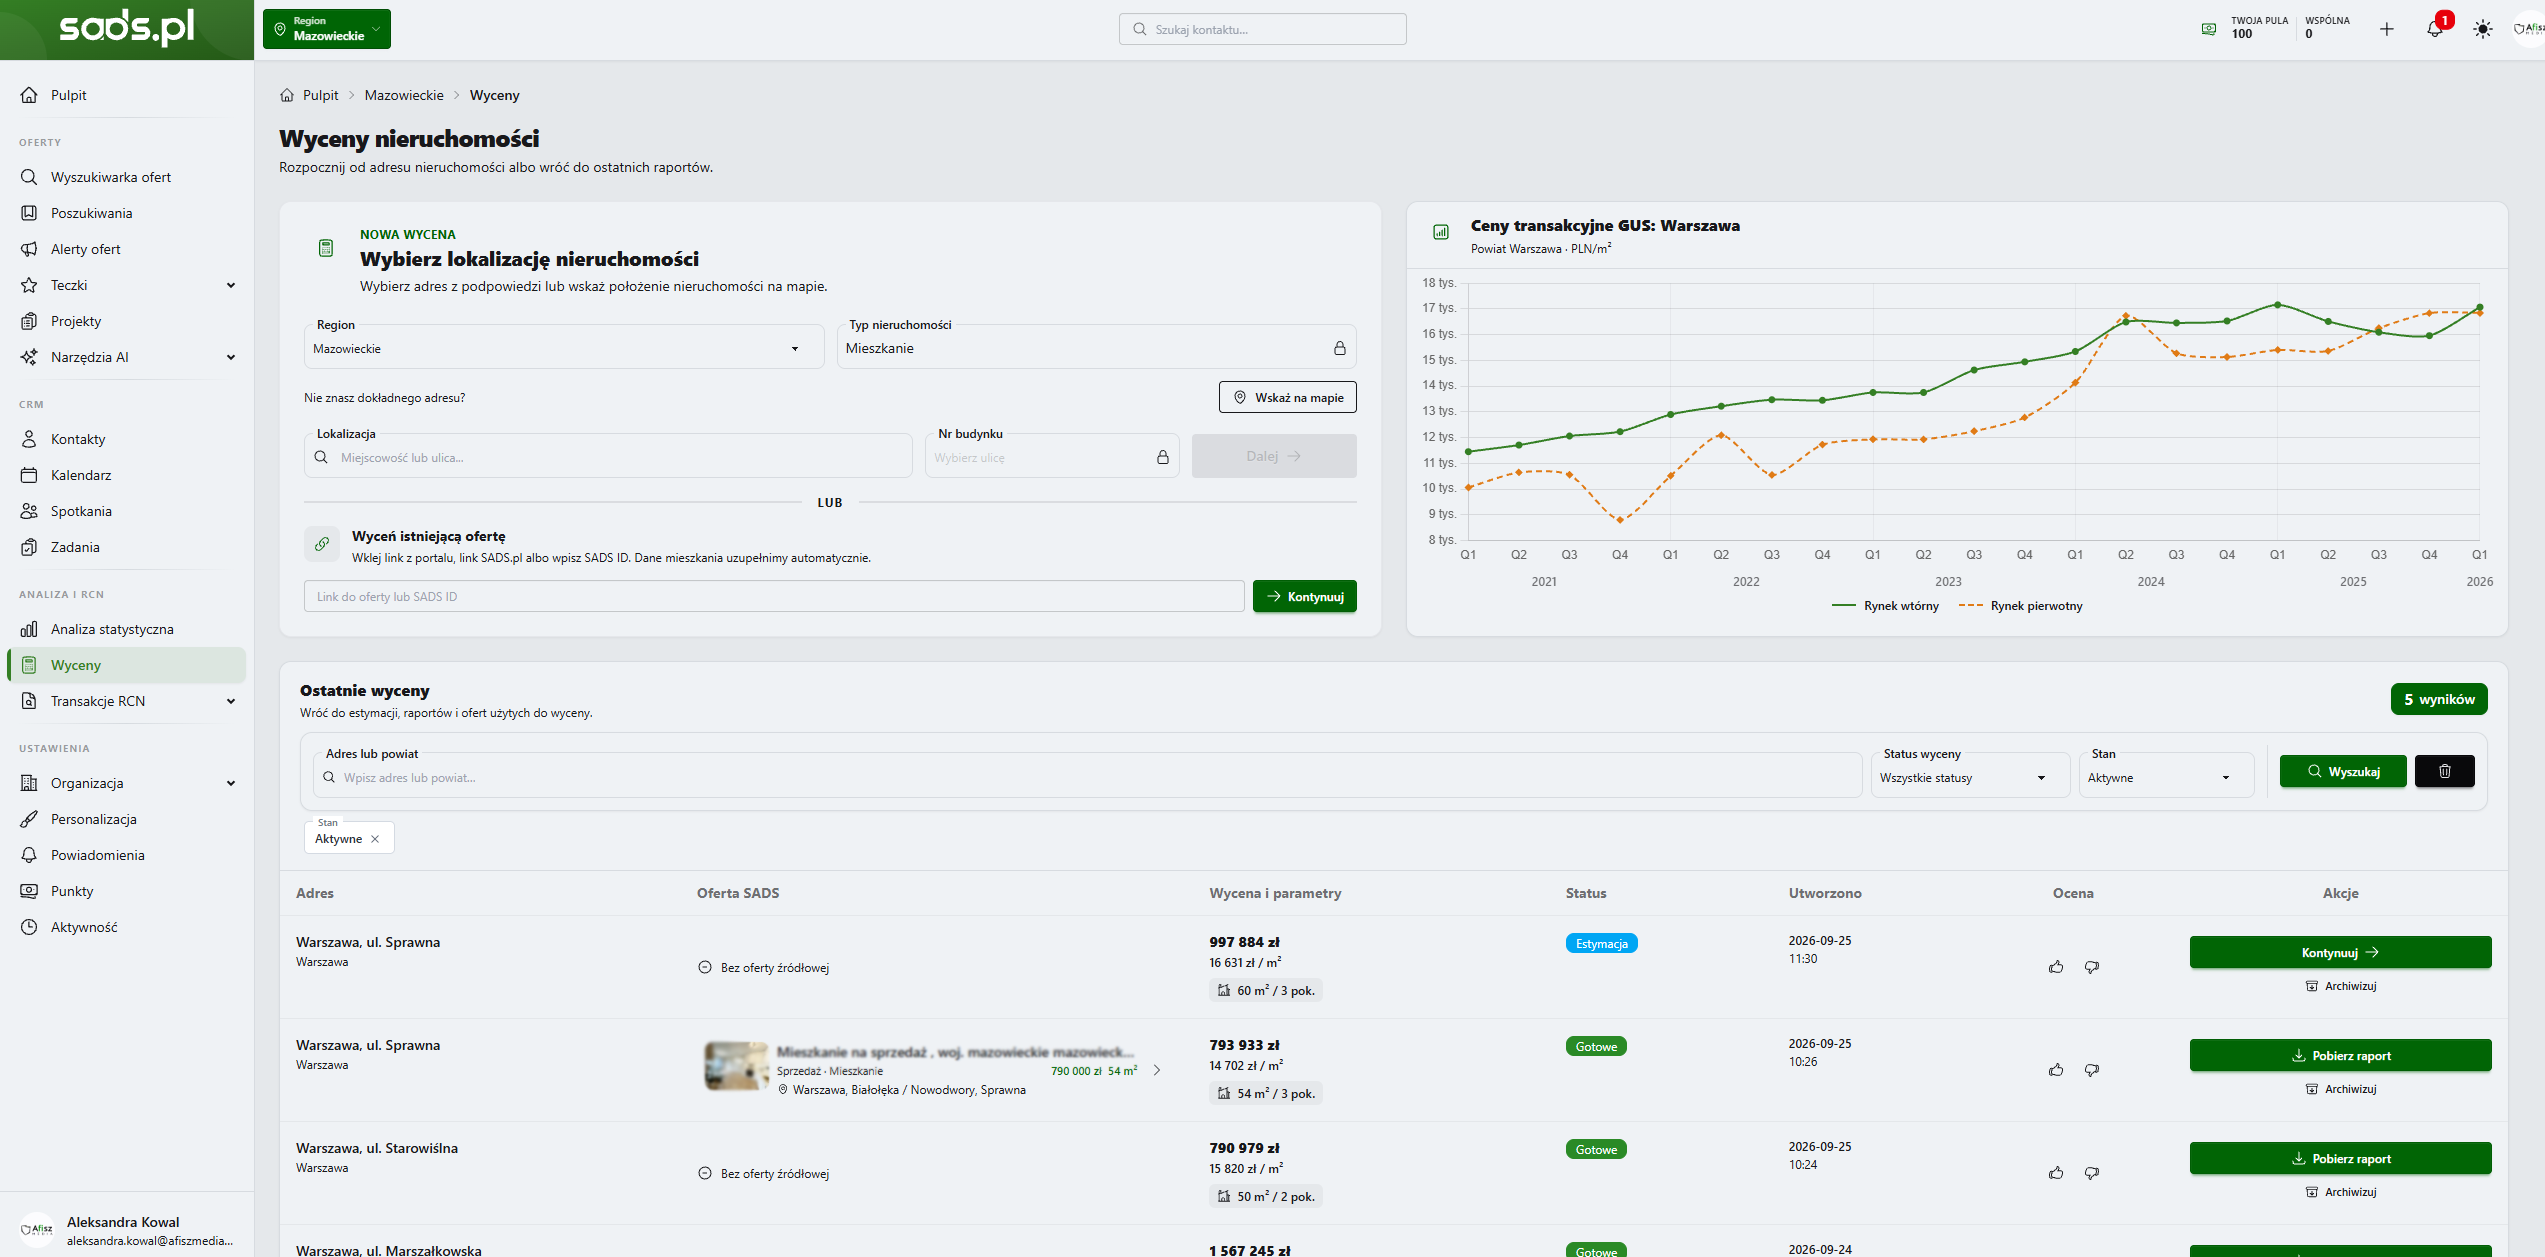2545x1257 pixels.
Task: Click the Wyszukaj search button
Action: tap(2343, 771)
